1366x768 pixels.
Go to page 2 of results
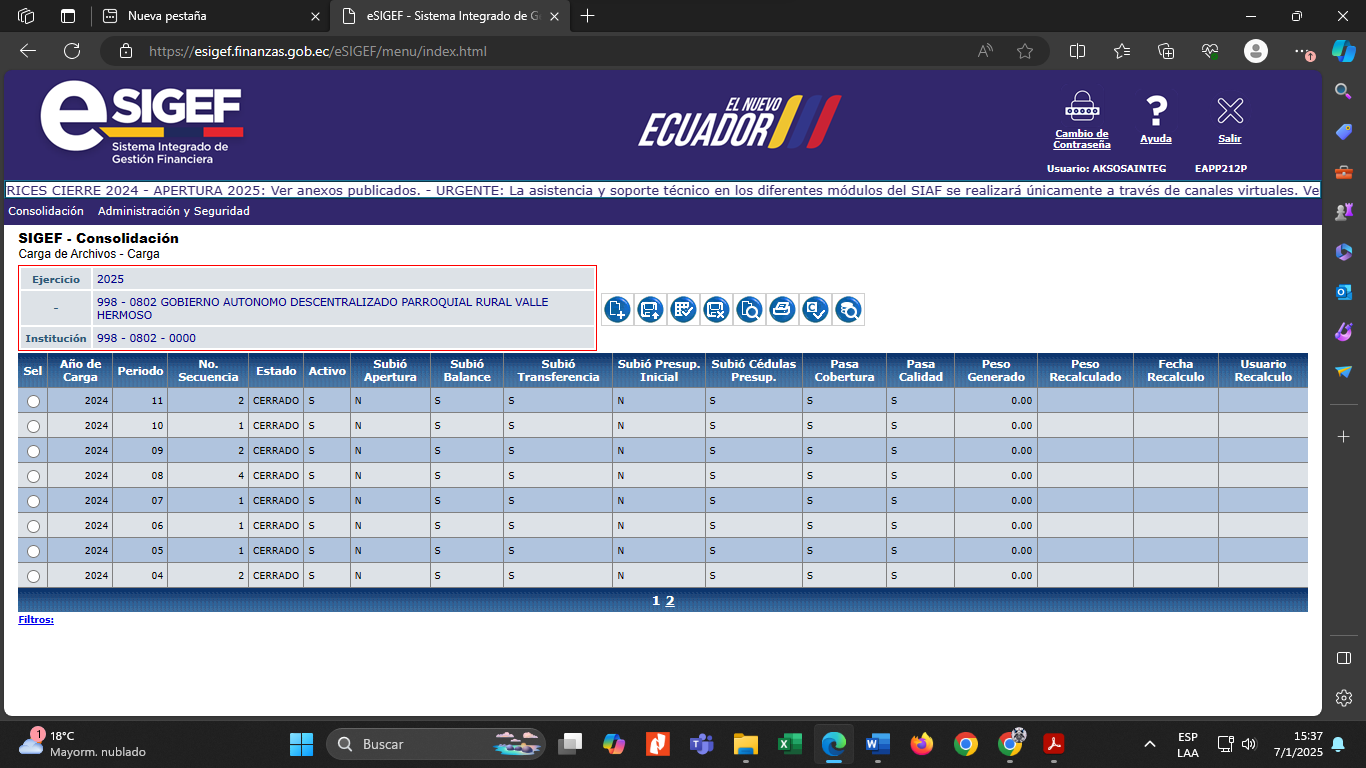[670, 601]
